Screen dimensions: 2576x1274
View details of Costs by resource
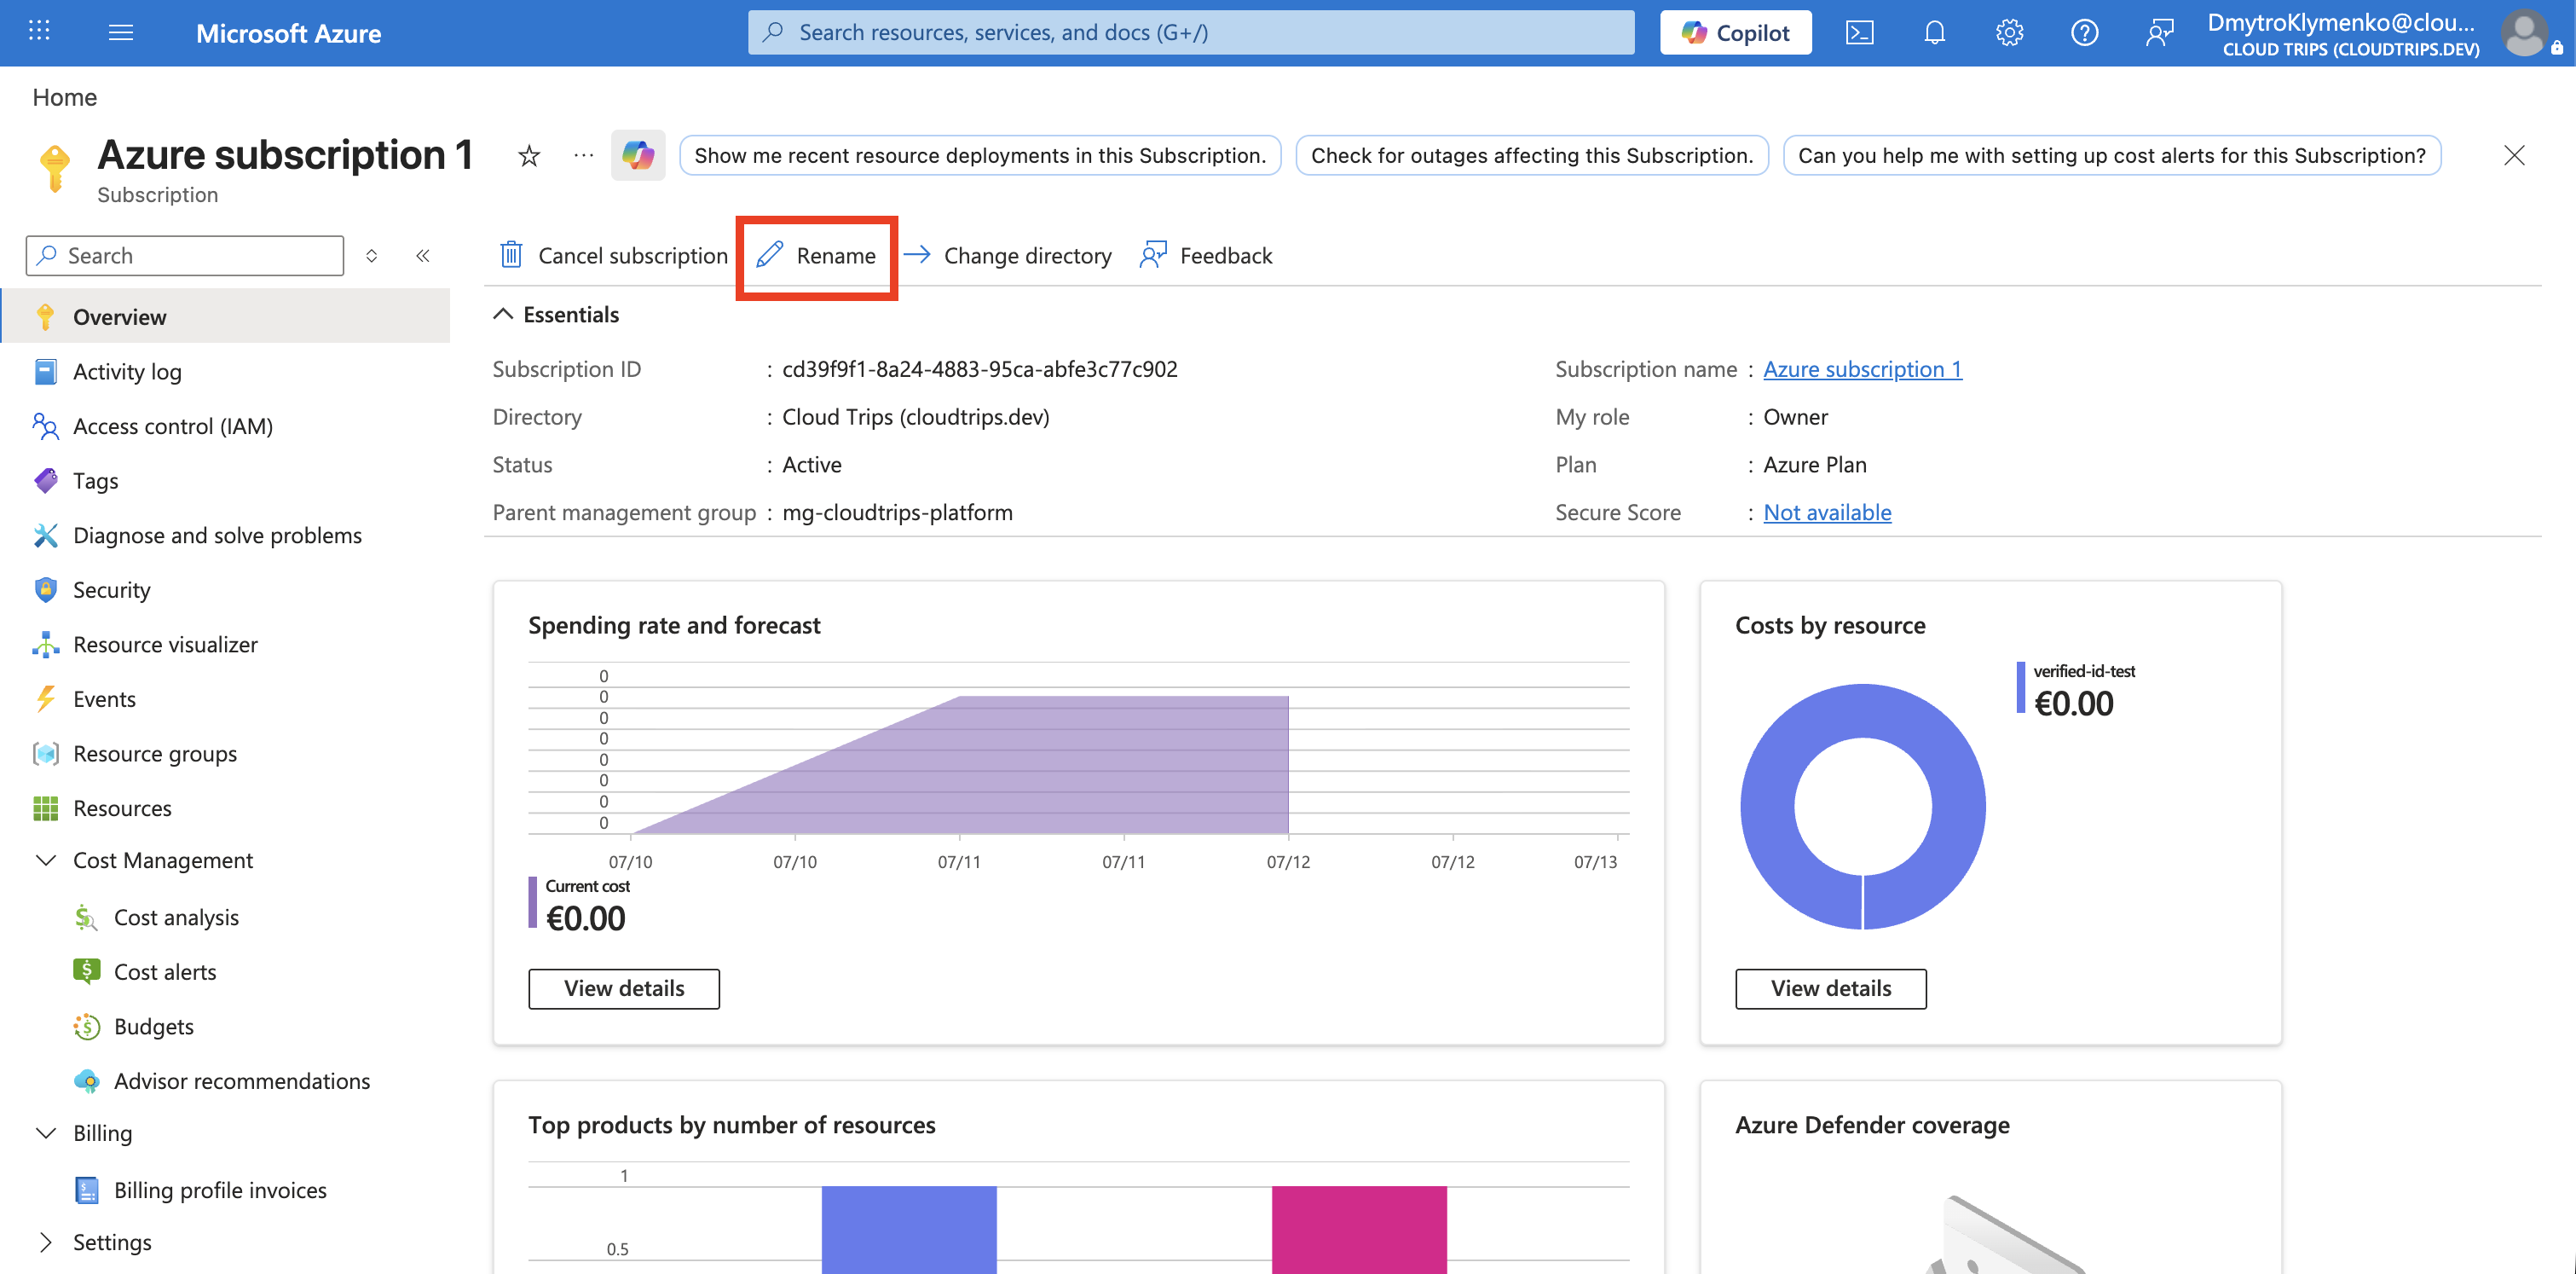click(x=1830, y=988)
